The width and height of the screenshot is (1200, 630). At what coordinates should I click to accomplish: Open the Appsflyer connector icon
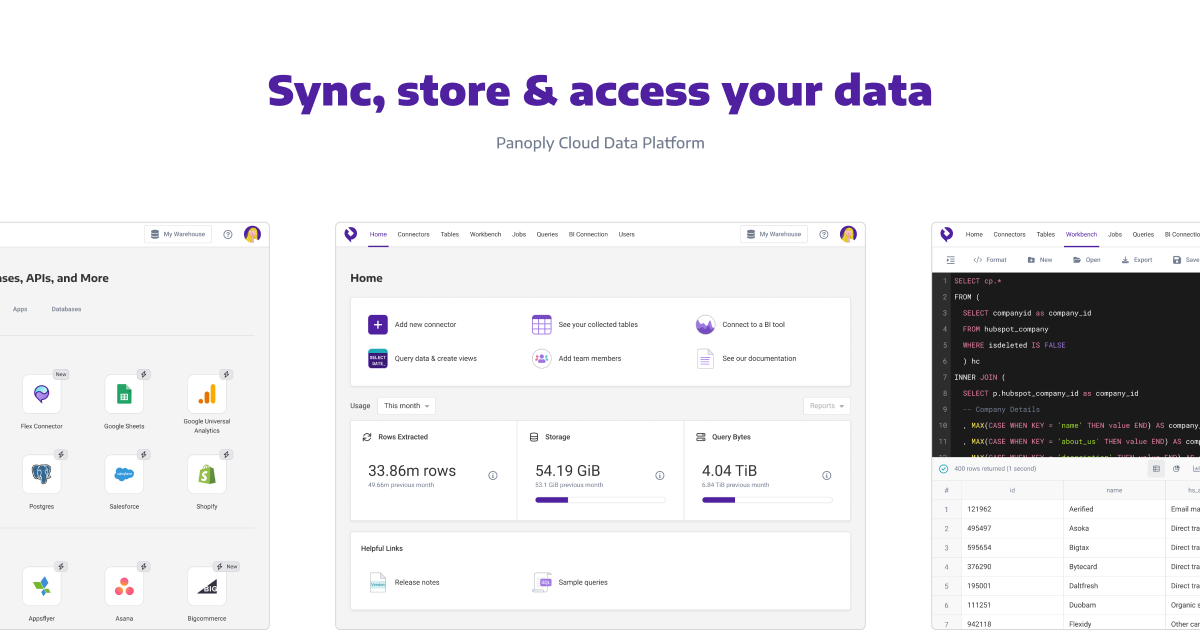[x=42, y=586]
